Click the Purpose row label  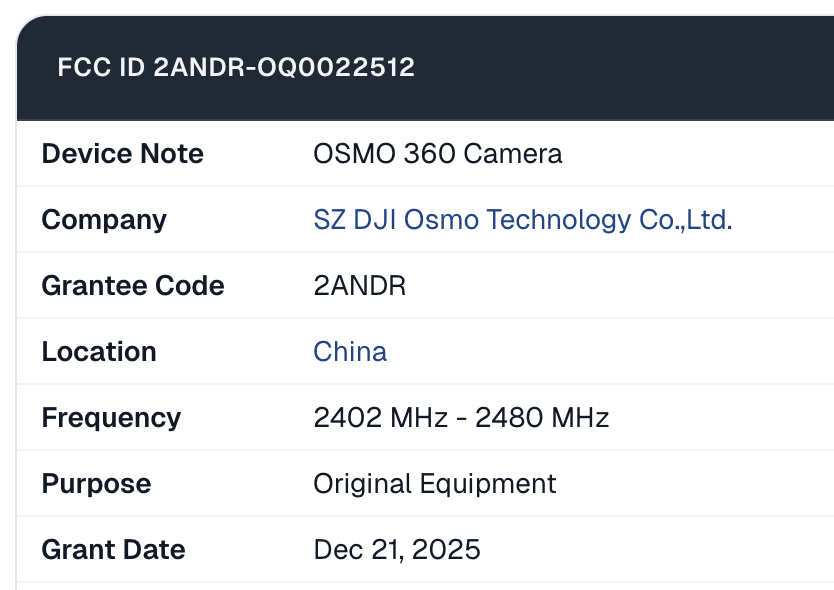point(96,484)
